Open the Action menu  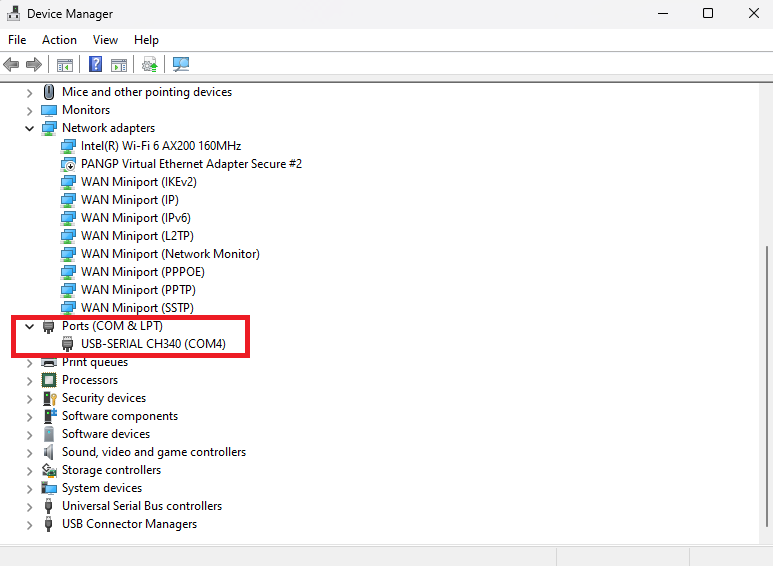(x=59, y=40)
